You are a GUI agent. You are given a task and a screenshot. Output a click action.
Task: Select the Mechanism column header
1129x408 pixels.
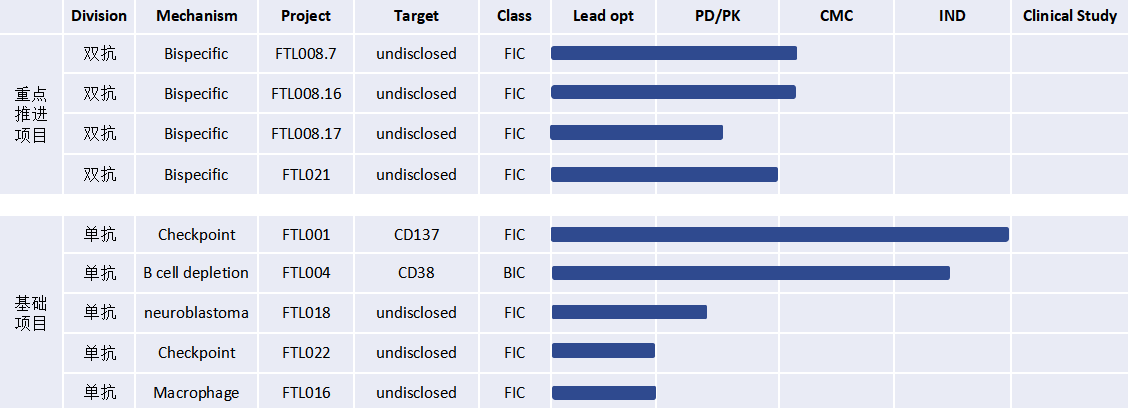pyautogui.click(x=197, y=16)
